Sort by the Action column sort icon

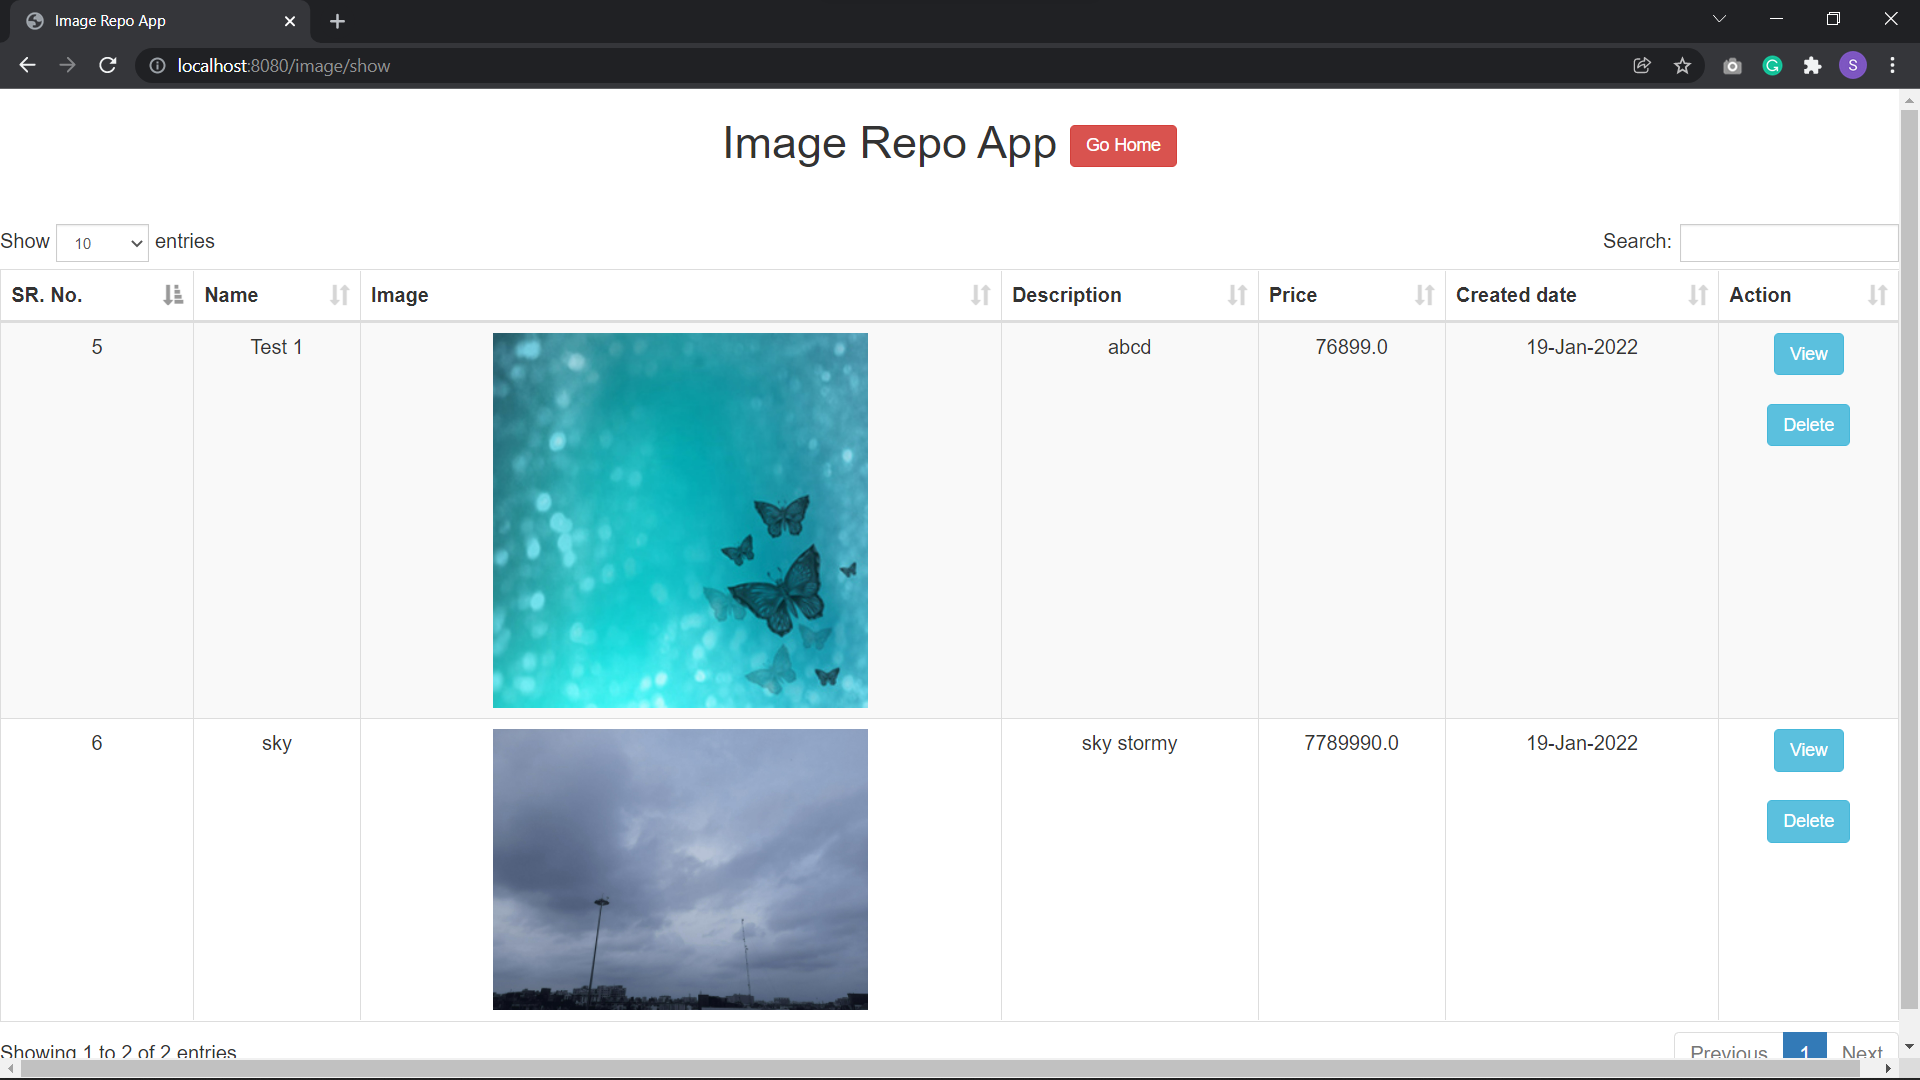click(x=1878, y=295)
